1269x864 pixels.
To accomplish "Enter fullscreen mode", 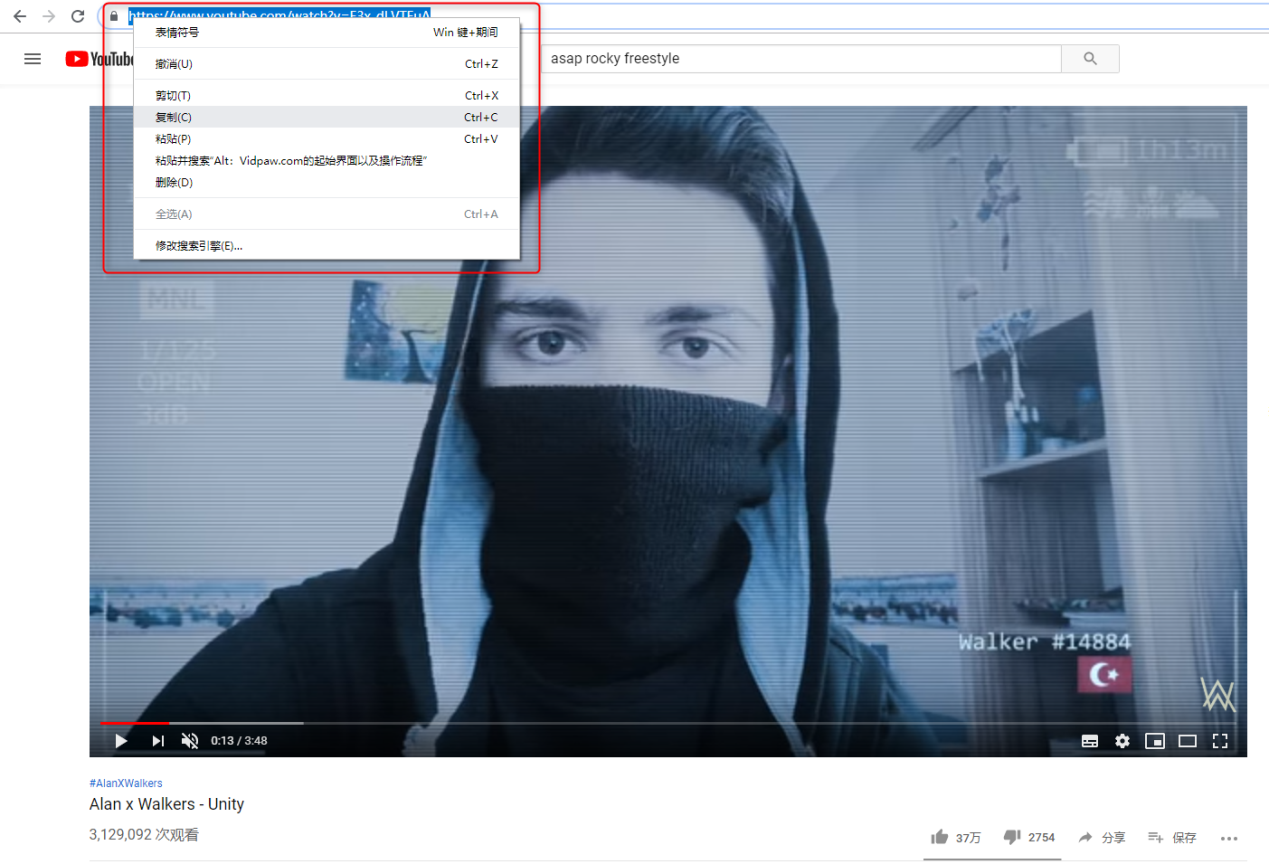I will point(1220,741).
